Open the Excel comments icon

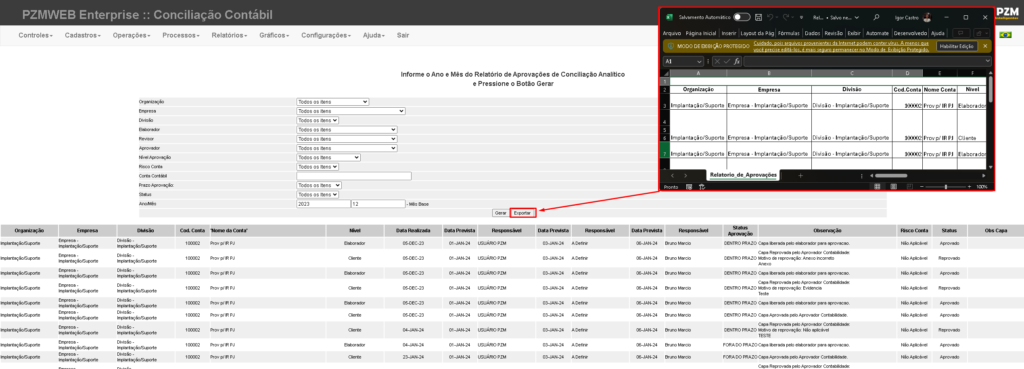coord(960,33)
